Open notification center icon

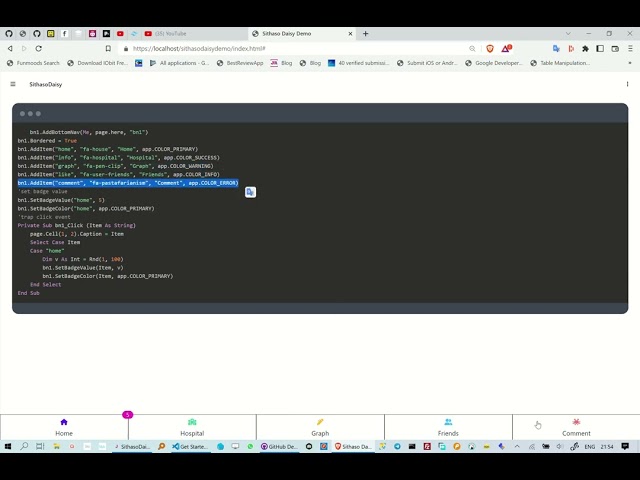pos(625,446)
